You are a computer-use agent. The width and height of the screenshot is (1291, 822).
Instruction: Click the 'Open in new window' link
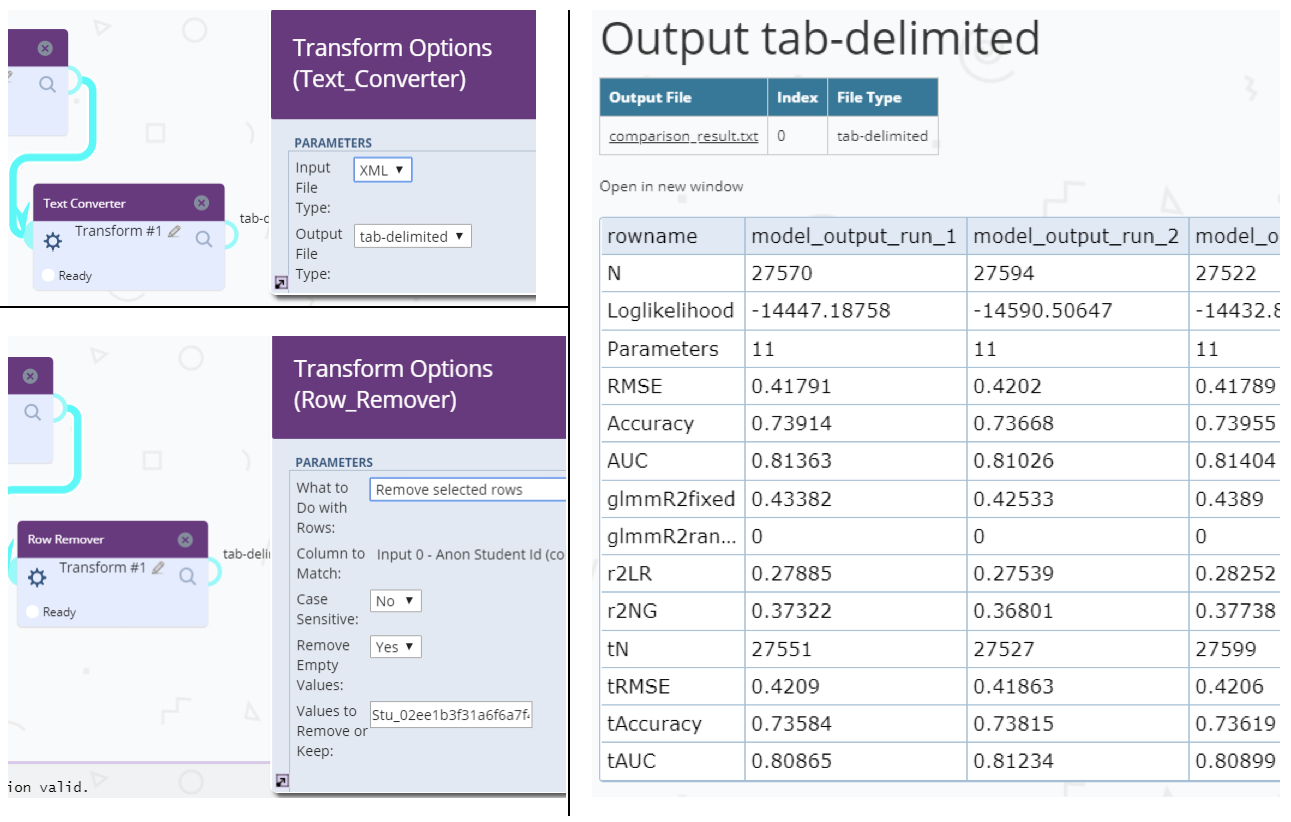click(671, 186)
